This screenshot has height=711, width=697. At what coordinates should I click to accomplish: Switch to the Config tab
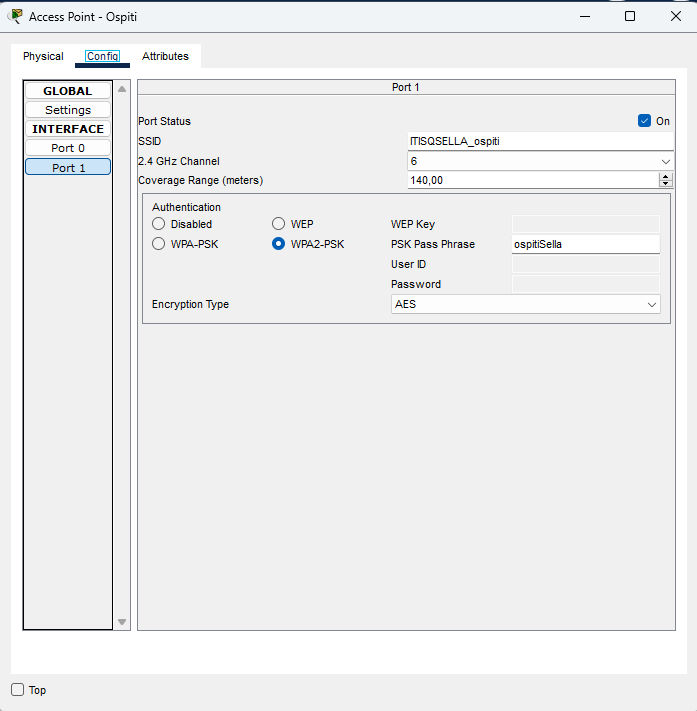point(102,56)
